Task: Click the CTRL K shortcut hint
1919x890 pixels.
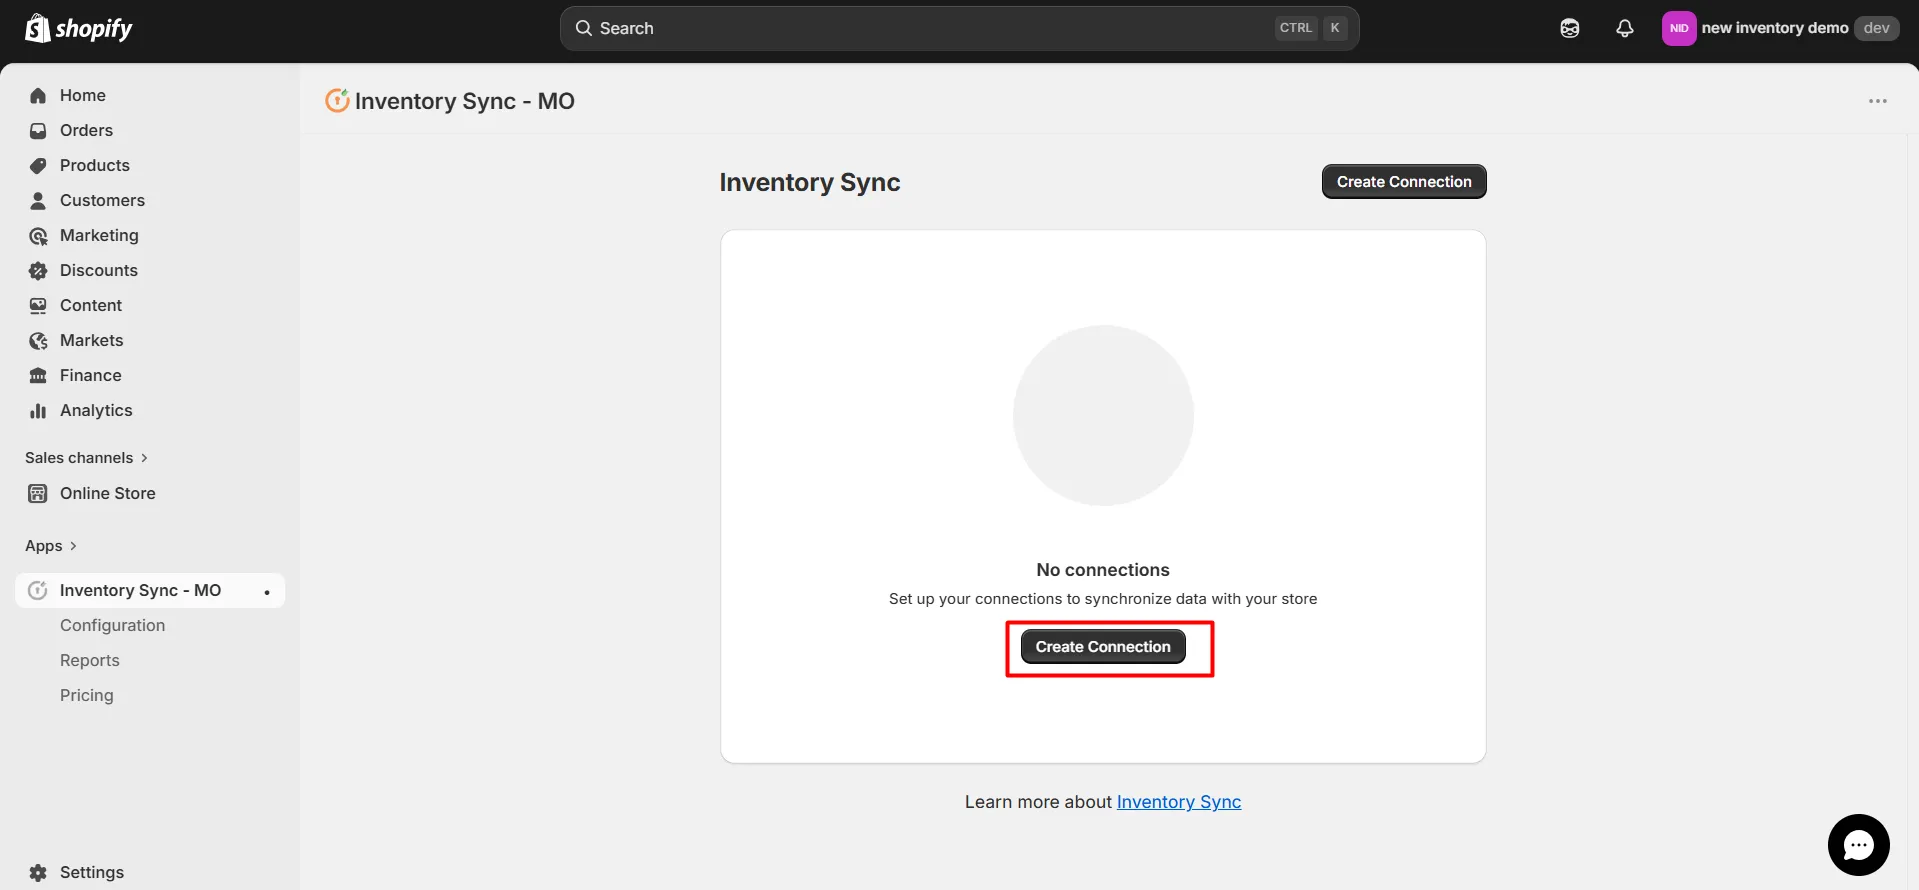Action: (x=1311, y=28)
